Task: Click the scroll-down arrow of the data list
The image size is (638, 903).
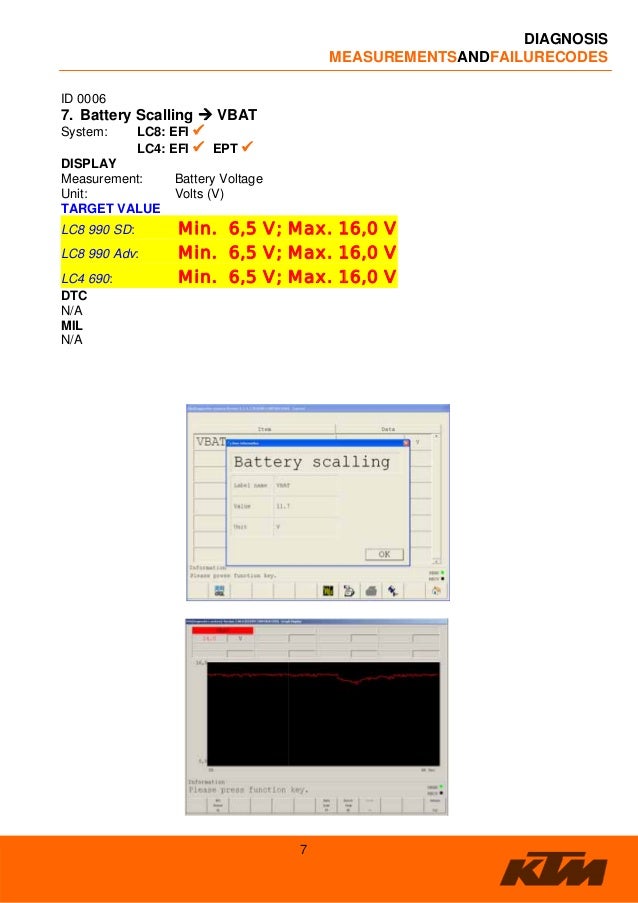Action: point(436,561)
